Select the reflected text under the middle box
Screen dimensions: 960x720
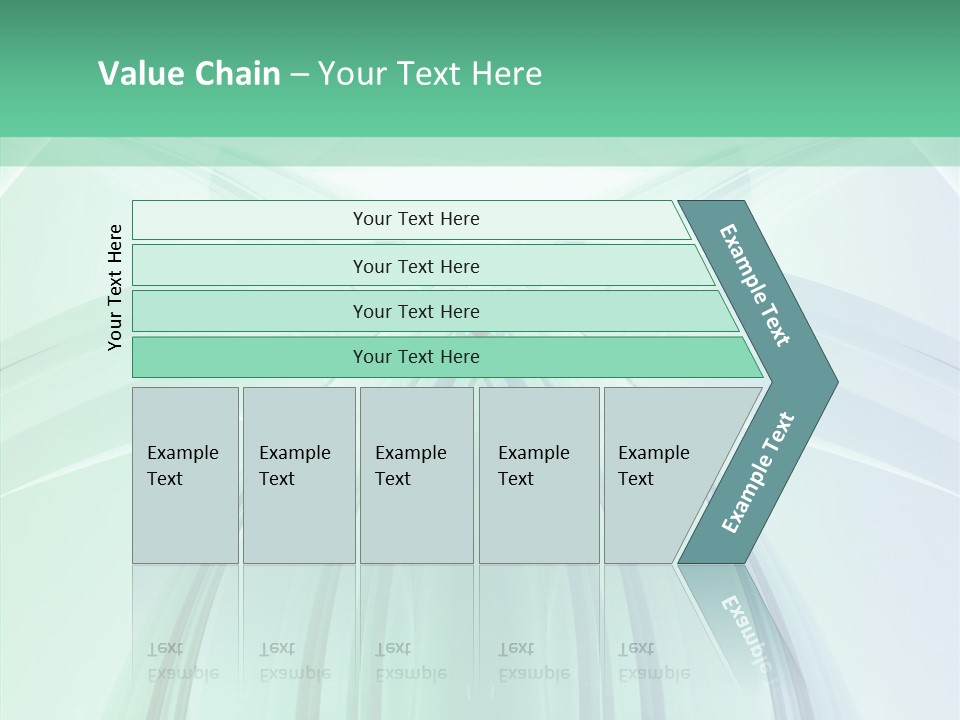pyautogui.click(x=410, y=661)
